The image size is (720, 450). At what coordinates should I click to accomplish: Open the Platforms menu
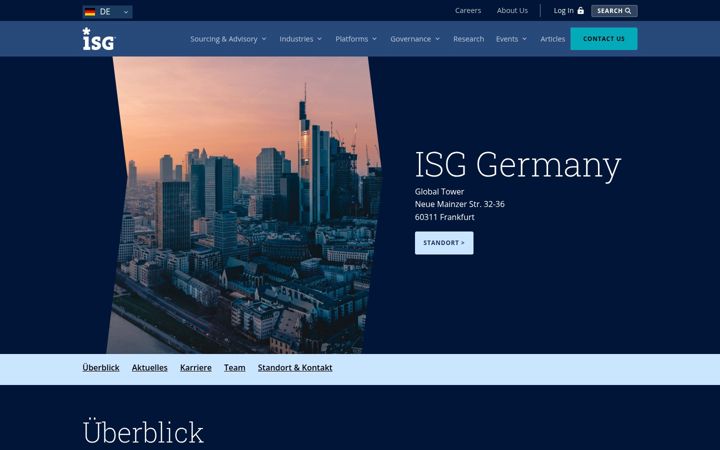tap(351, 39)
